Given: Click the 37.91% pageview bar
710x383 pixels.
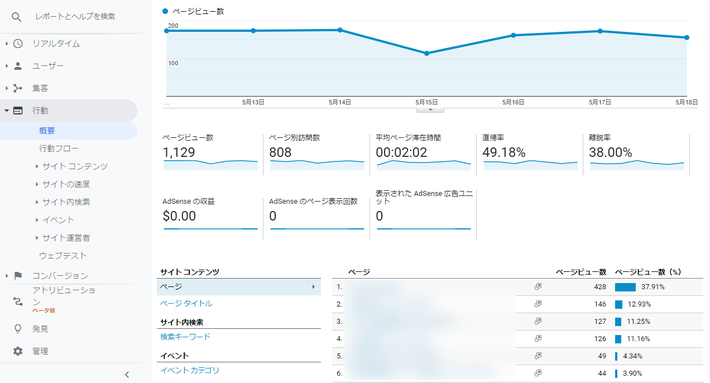Looking at the screenshot, I should click(x=625, y=287).
